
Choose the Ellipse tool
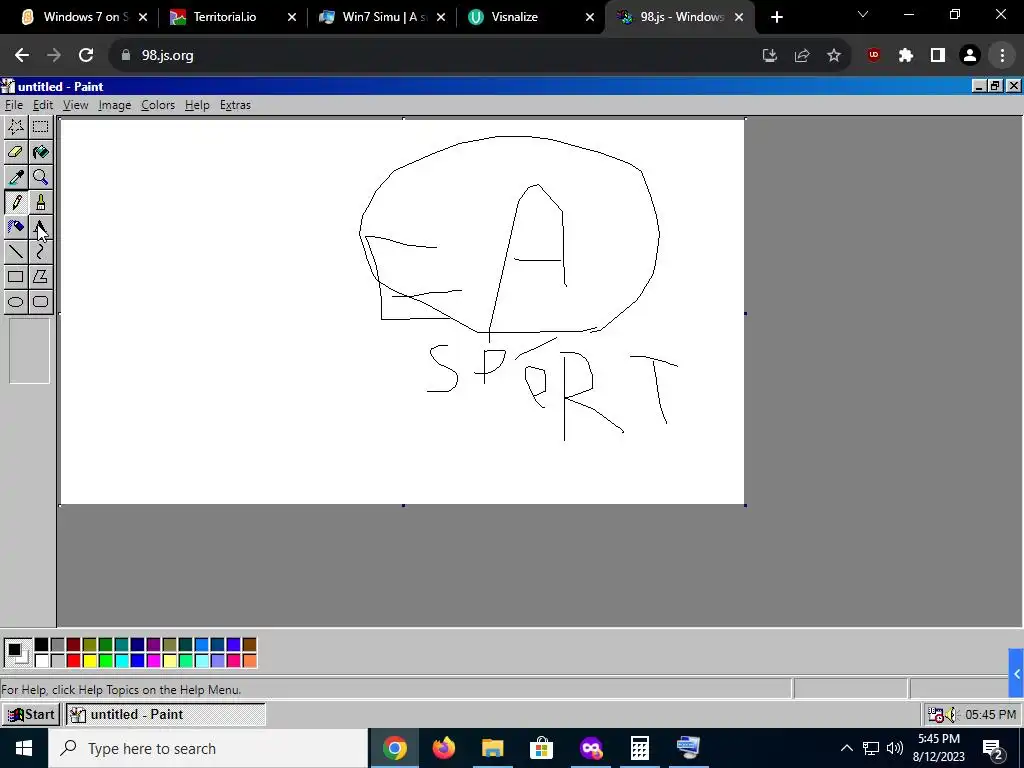[16, 302]
